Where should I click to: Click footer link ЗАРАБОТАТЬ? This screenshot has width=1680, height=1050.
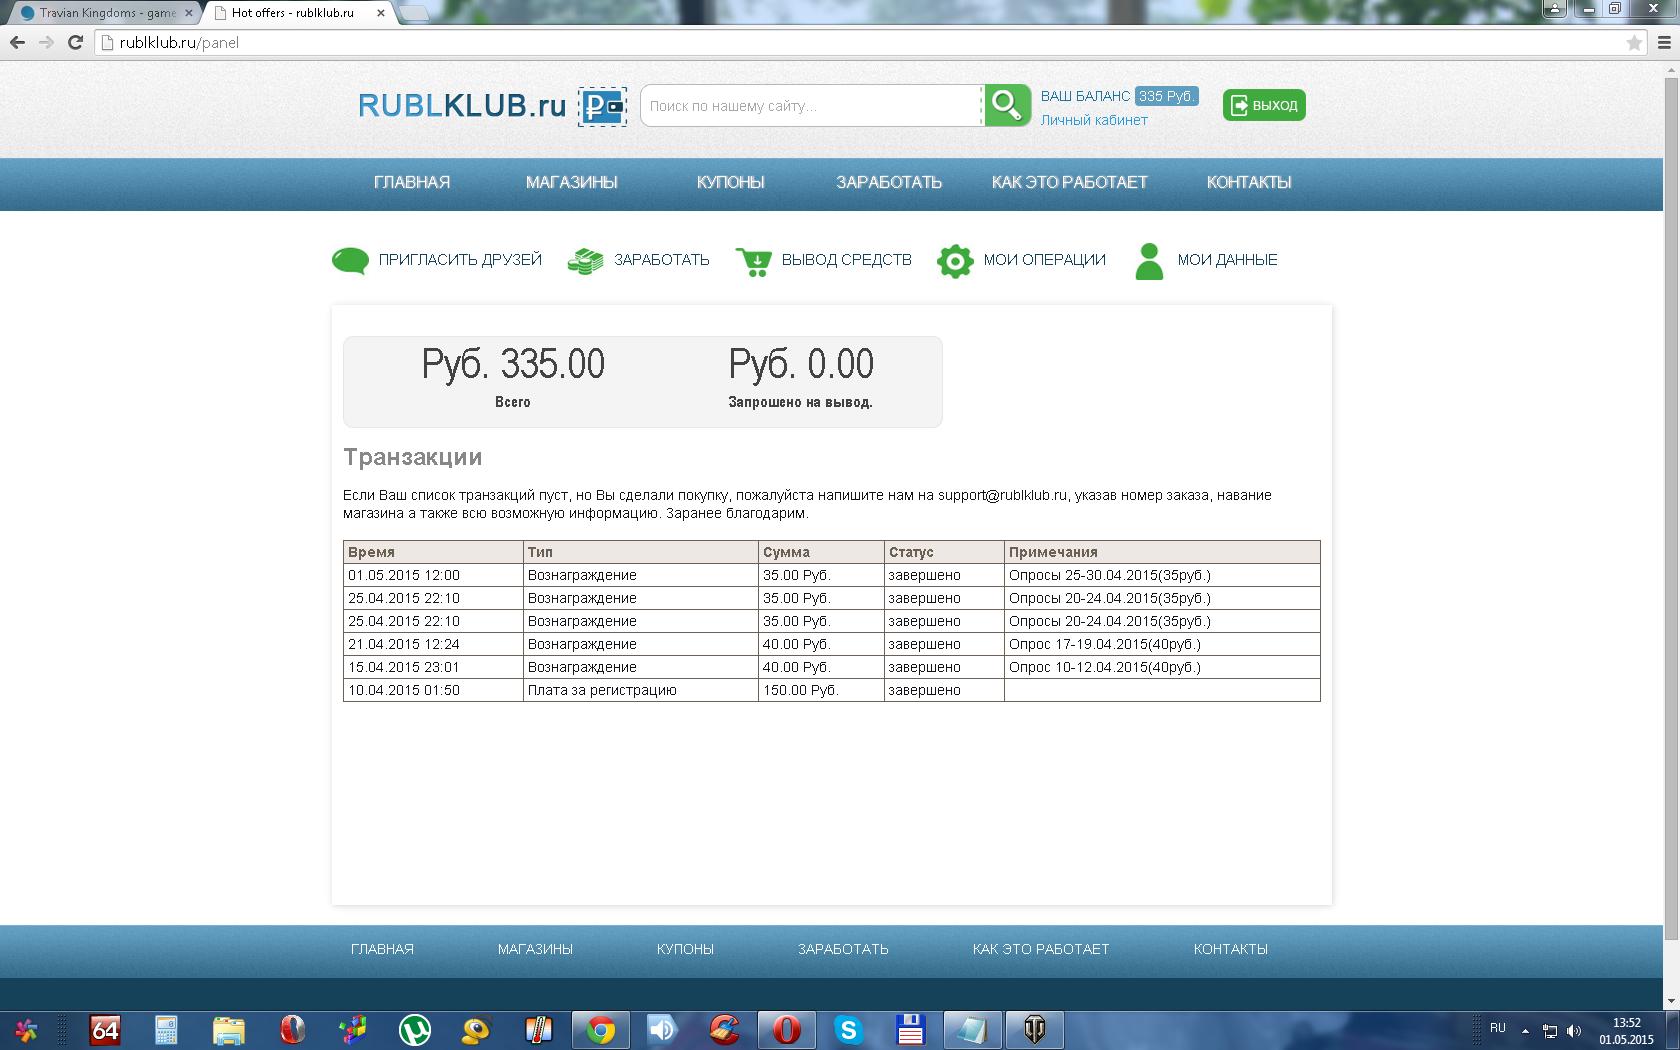(x=843, y=949)
